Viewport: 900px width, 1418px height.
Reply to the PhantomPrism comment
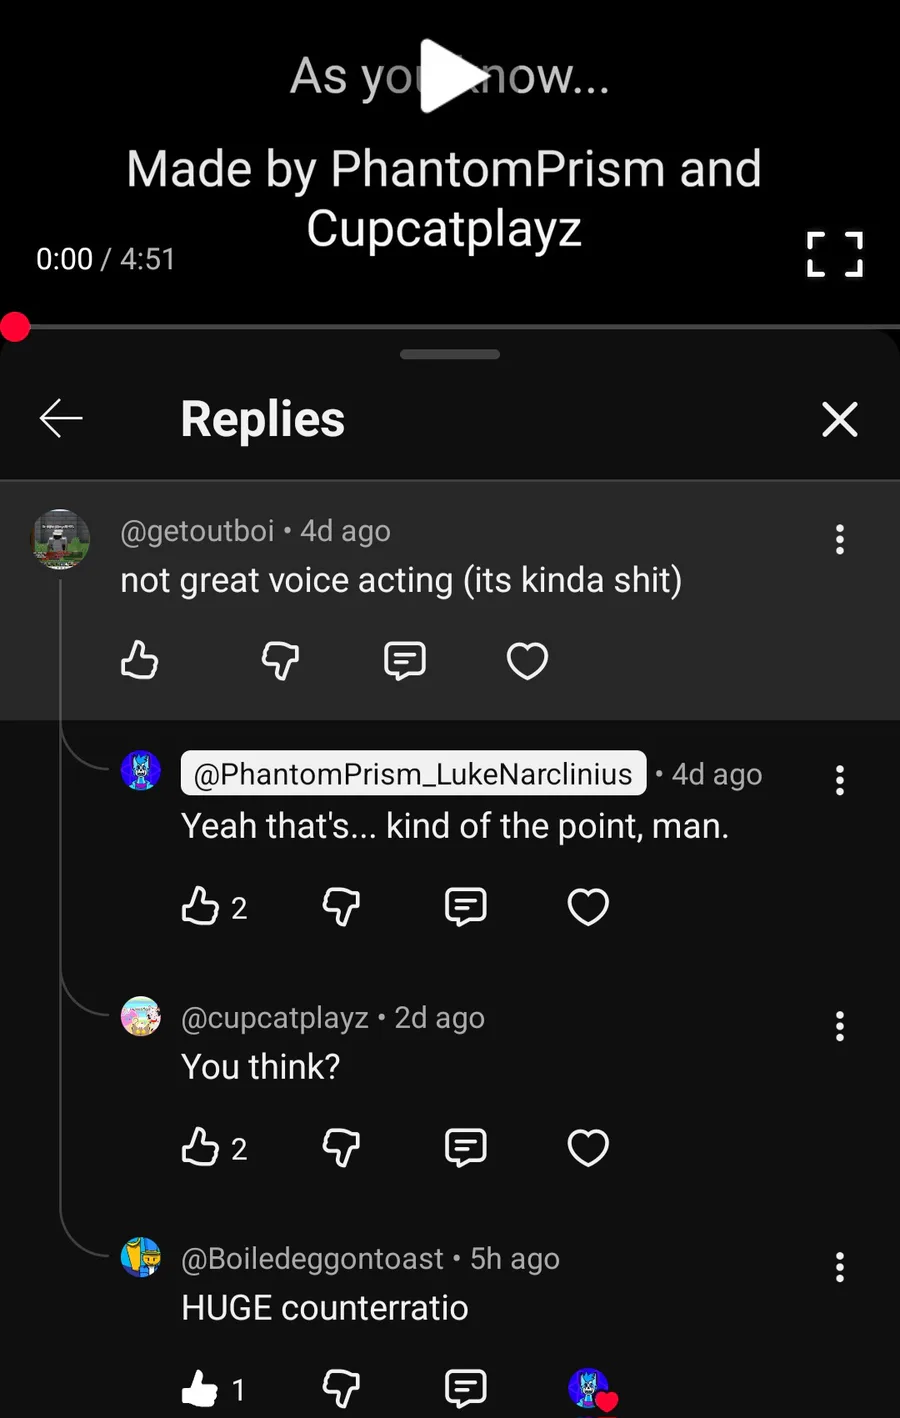point(465,907)
